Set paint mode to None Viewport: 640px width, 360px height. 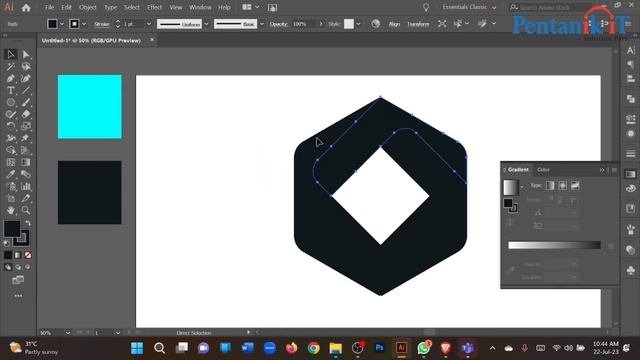tap(28, 255)
